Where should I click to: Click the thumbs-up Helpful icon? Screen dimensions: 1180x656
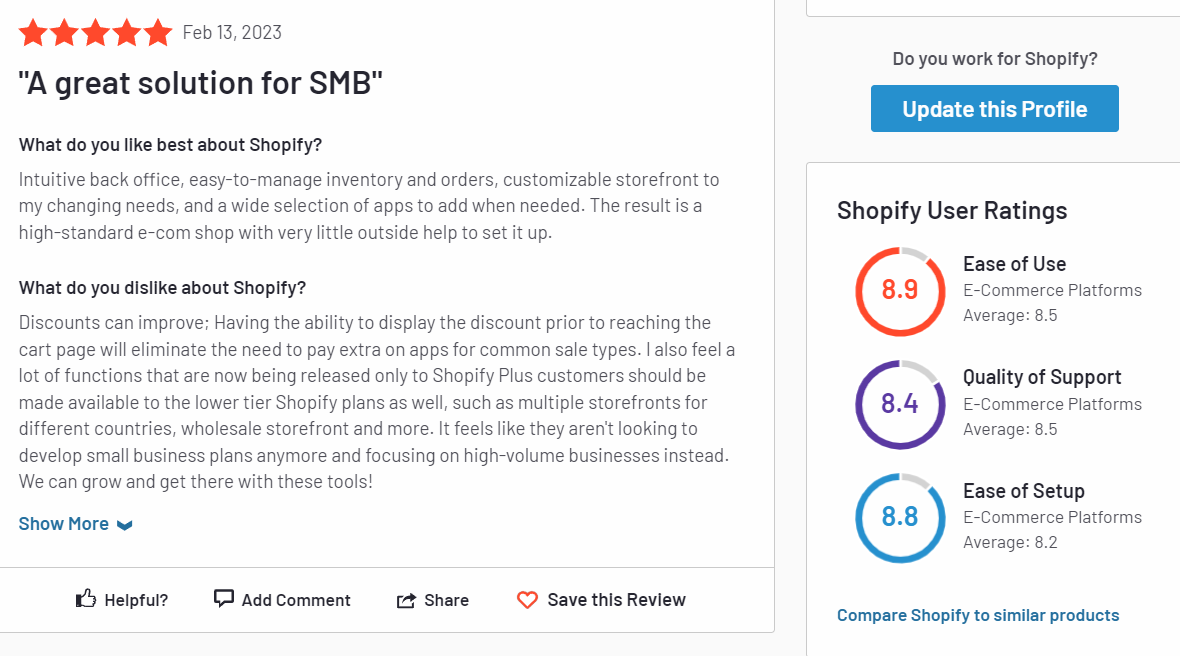click(86, 599)
